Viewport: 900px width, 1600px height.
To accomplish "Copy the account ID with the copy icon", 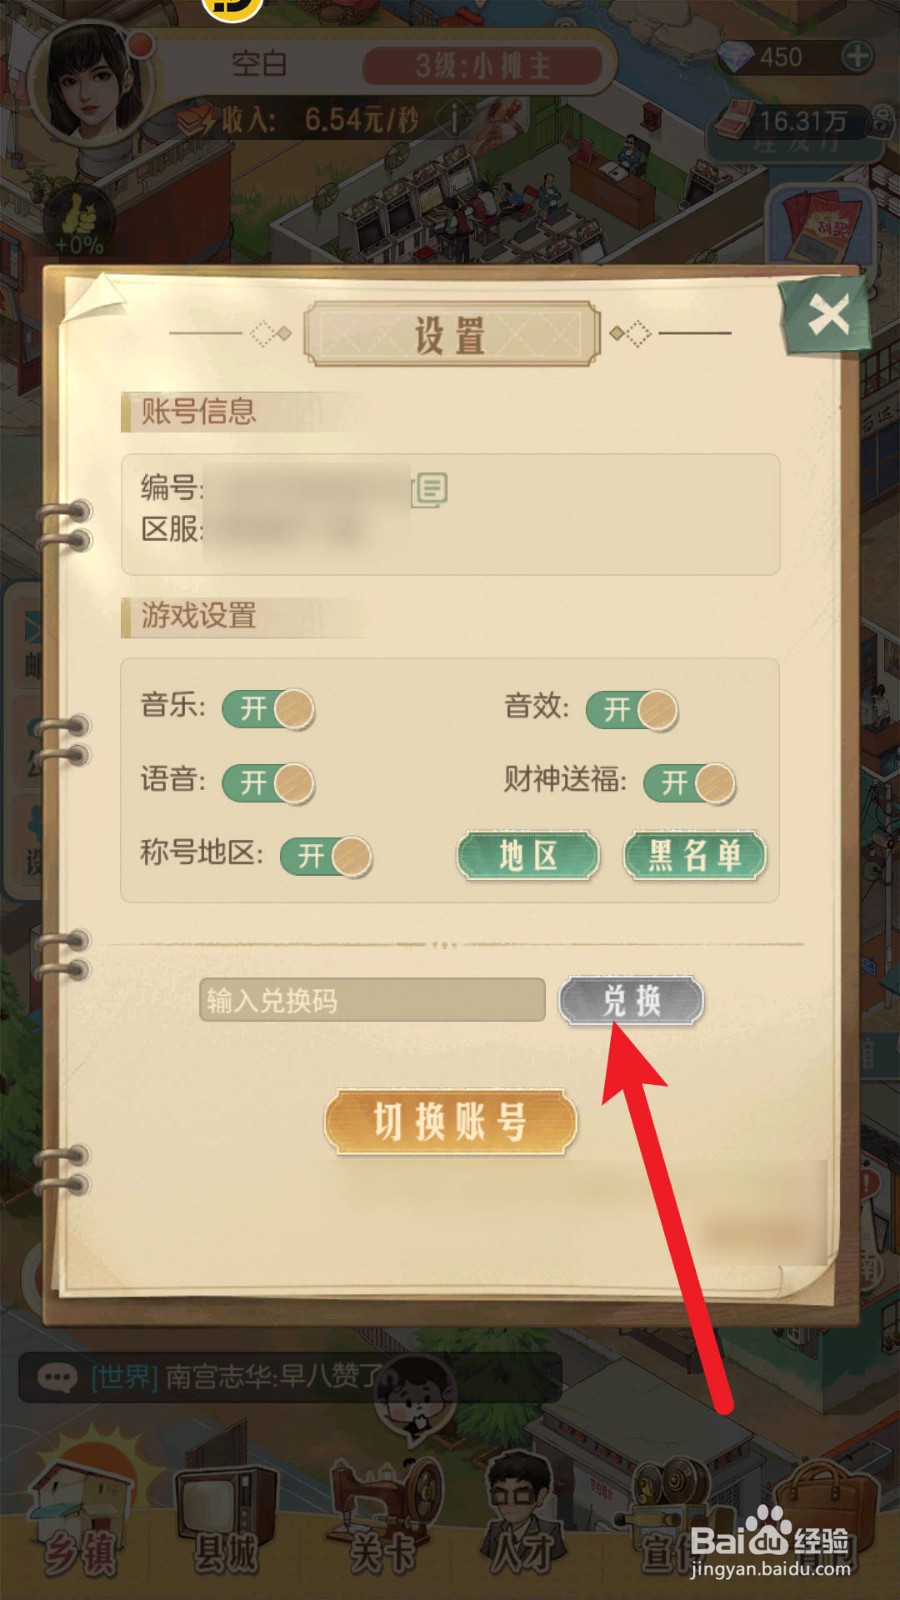I will 430,489.
